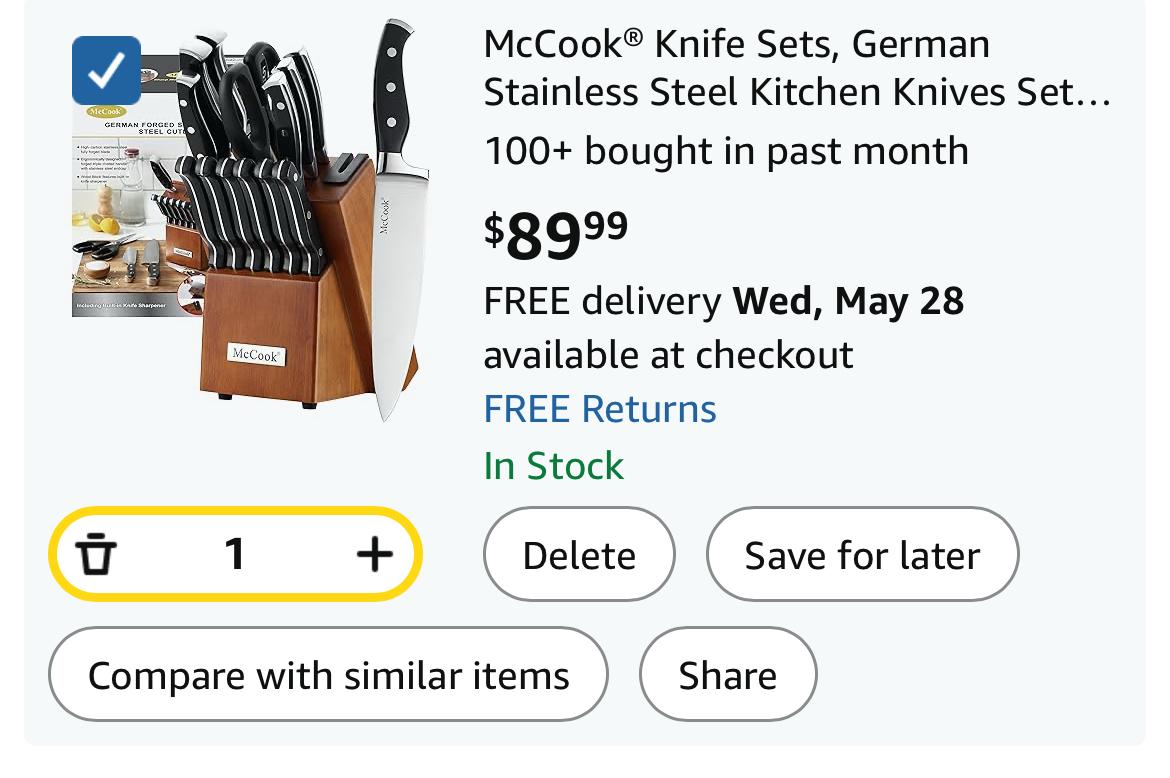Open the McCook Knife Sets product title
Image resolution: width=1170 pixels, height=778 pixels.
coord(796,68)
